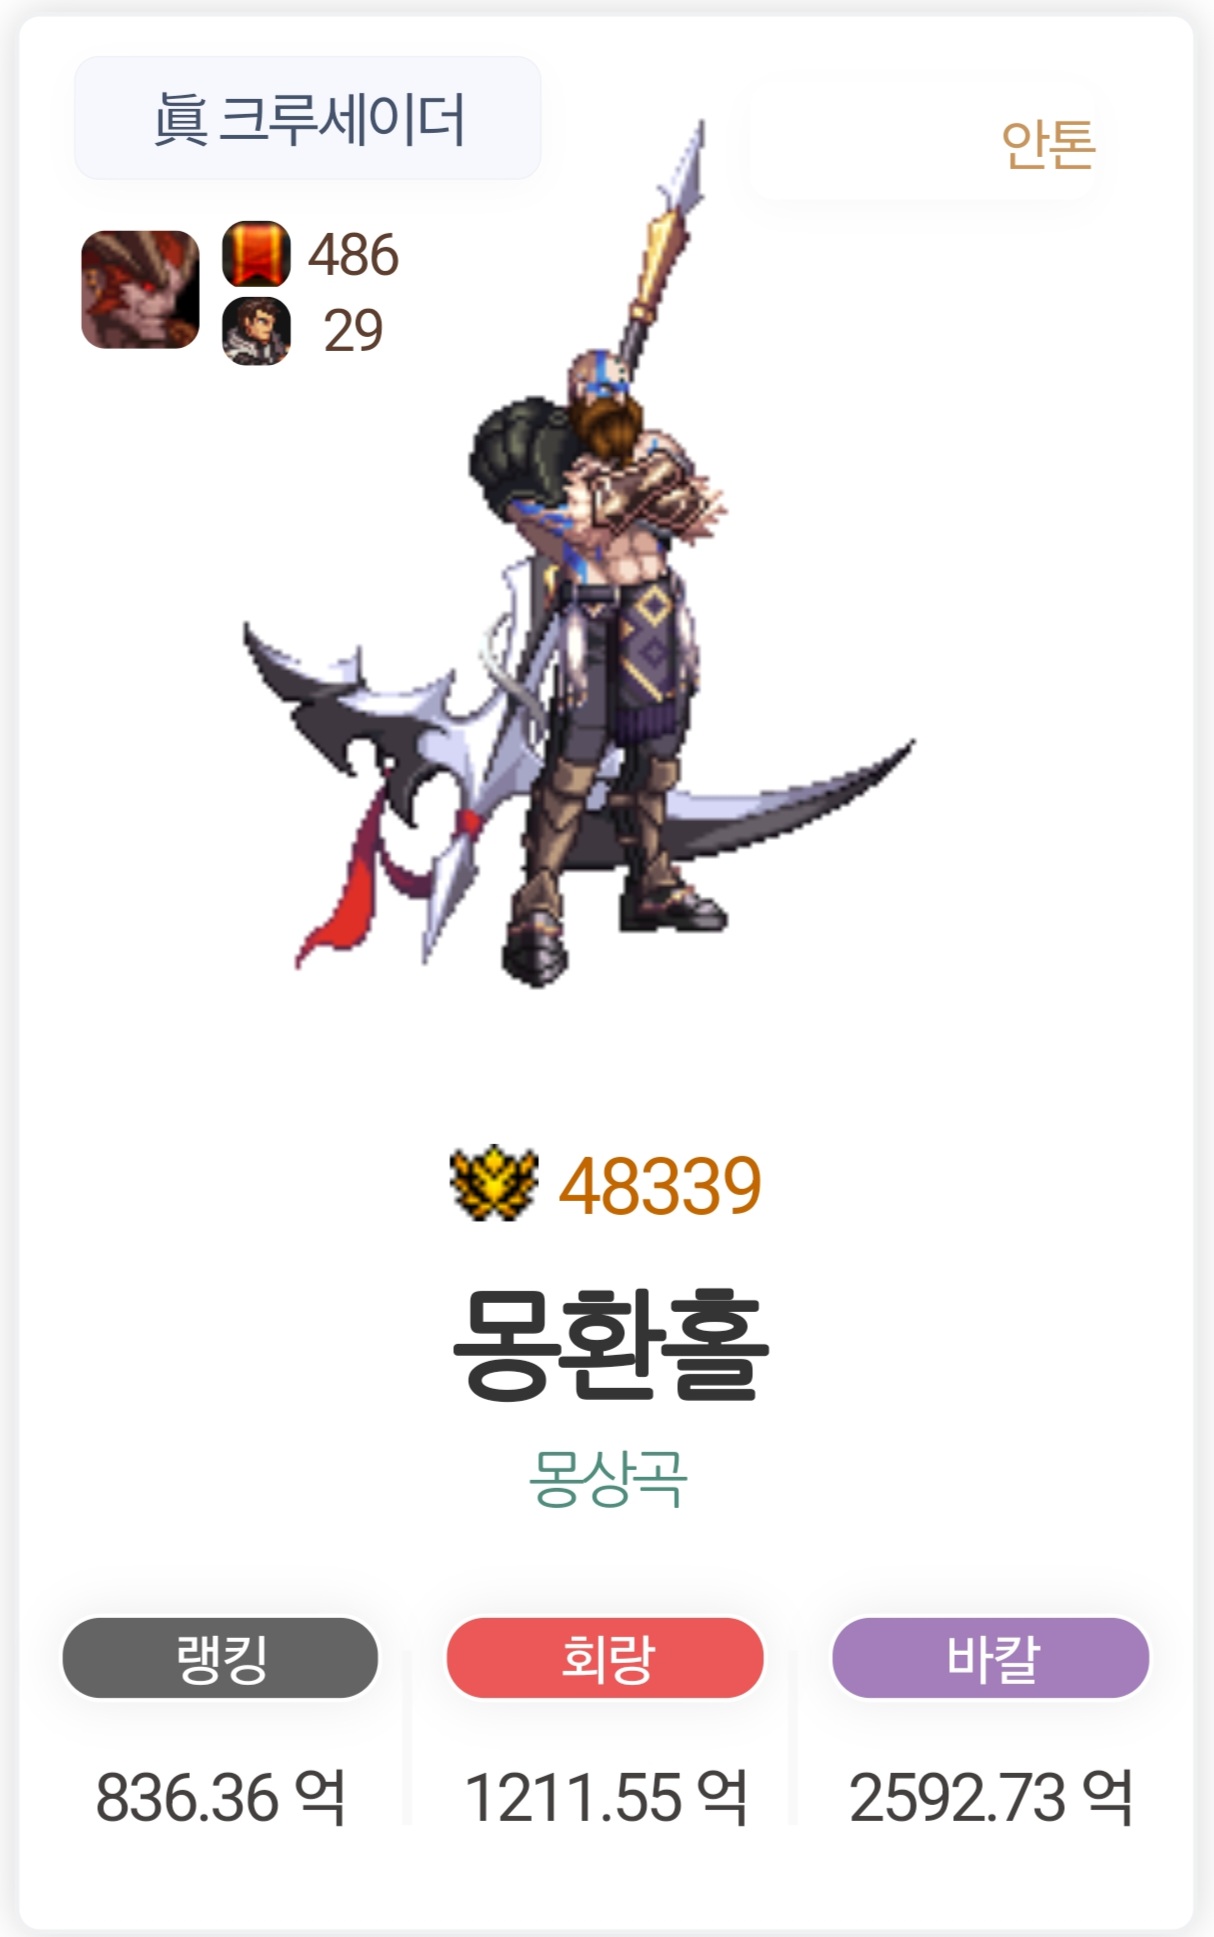The width and height of the screenshot is (1214, 1937).
Task: Click the 836.36 억 ranking damage value
Action: click(221, 1797)
